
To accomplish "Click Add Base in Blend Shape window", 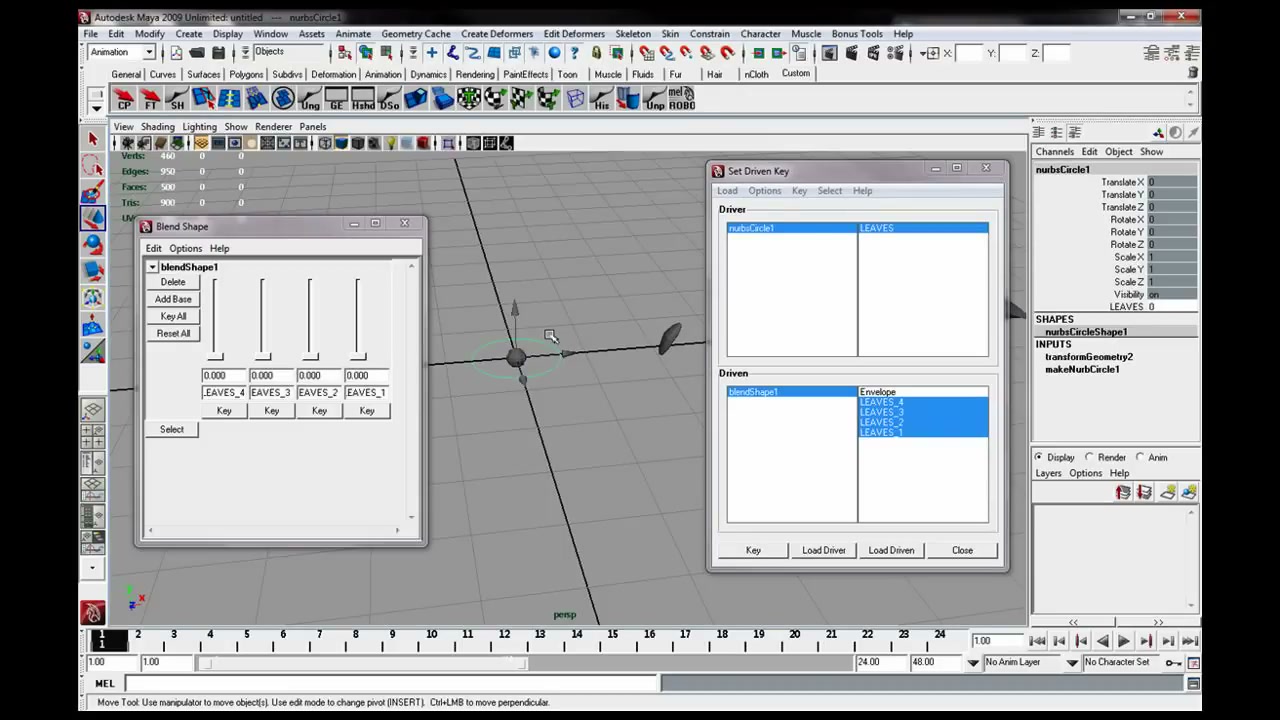I will pos(173,299).
